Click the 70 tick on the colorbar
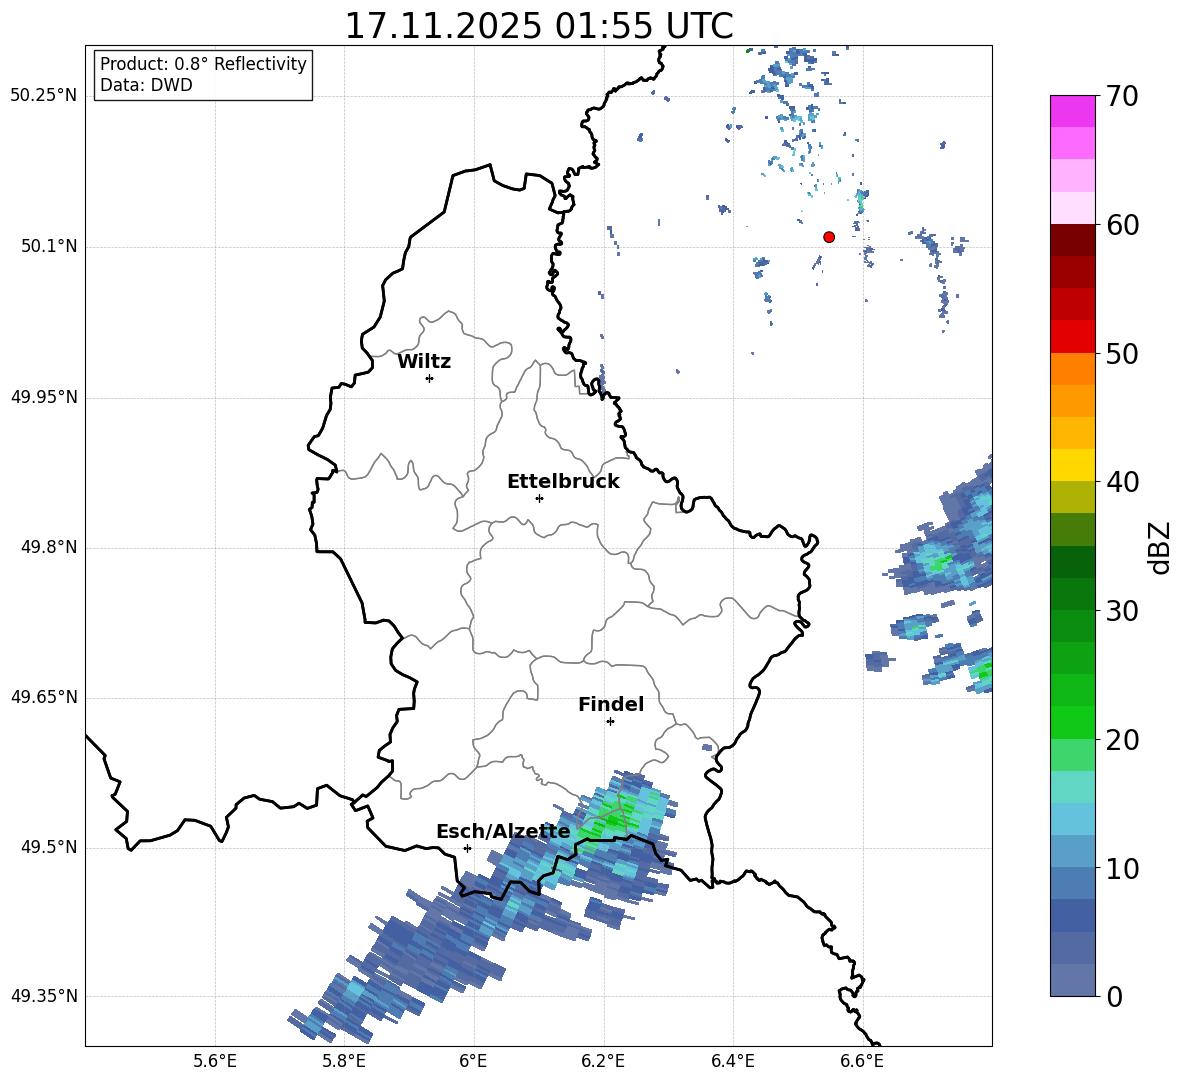 pyautogui.click(x=1122, y=96)
